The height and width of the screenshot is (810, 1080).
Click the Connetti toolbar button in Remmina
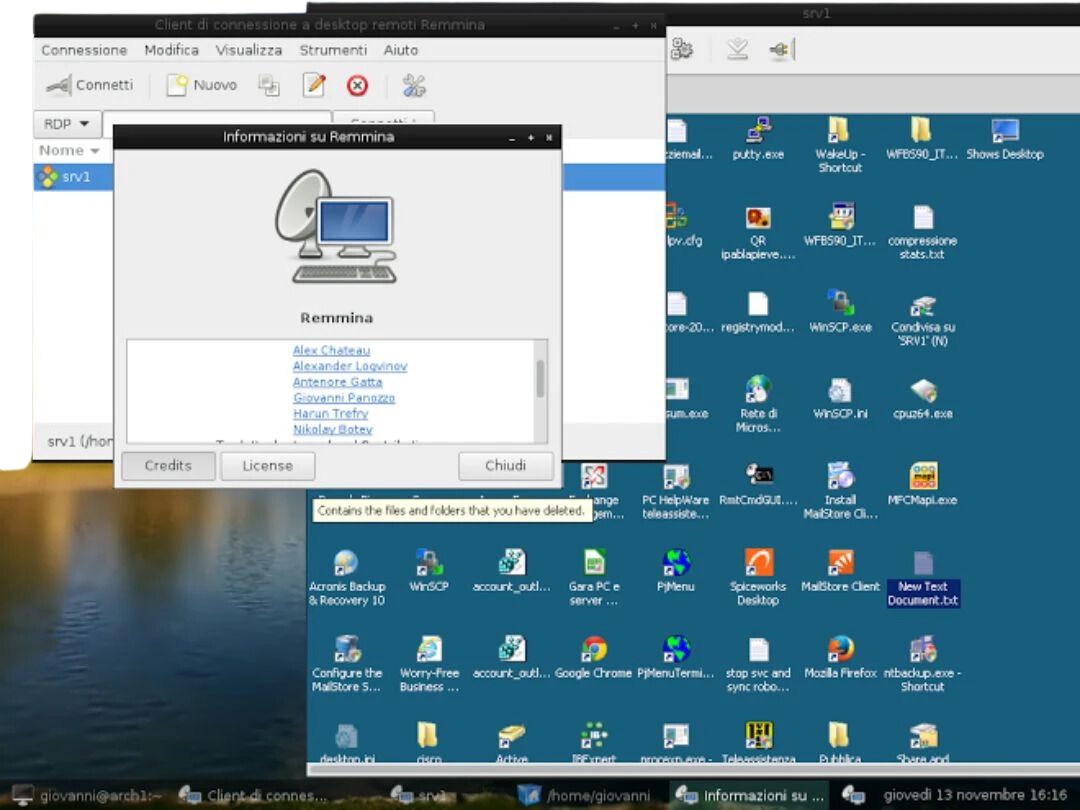(x=90, y=85)
